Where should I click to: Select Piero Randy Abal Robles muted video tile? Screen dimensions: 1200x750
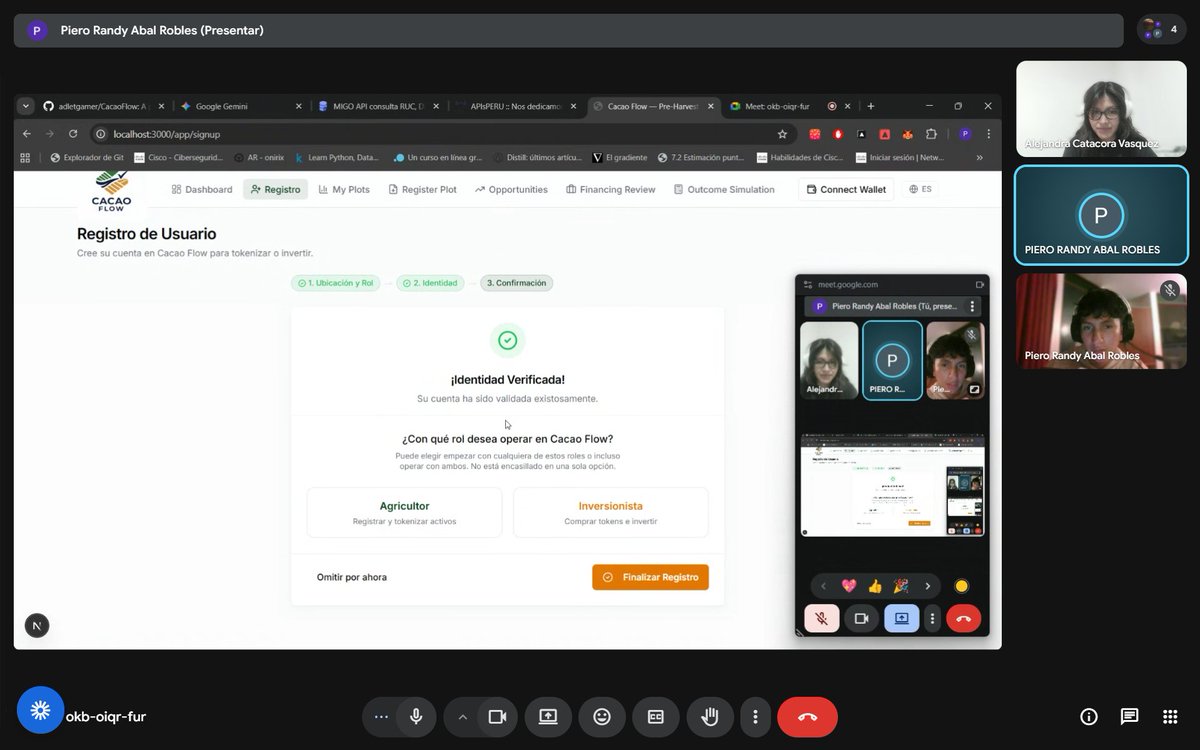[x=1101, y=321]
